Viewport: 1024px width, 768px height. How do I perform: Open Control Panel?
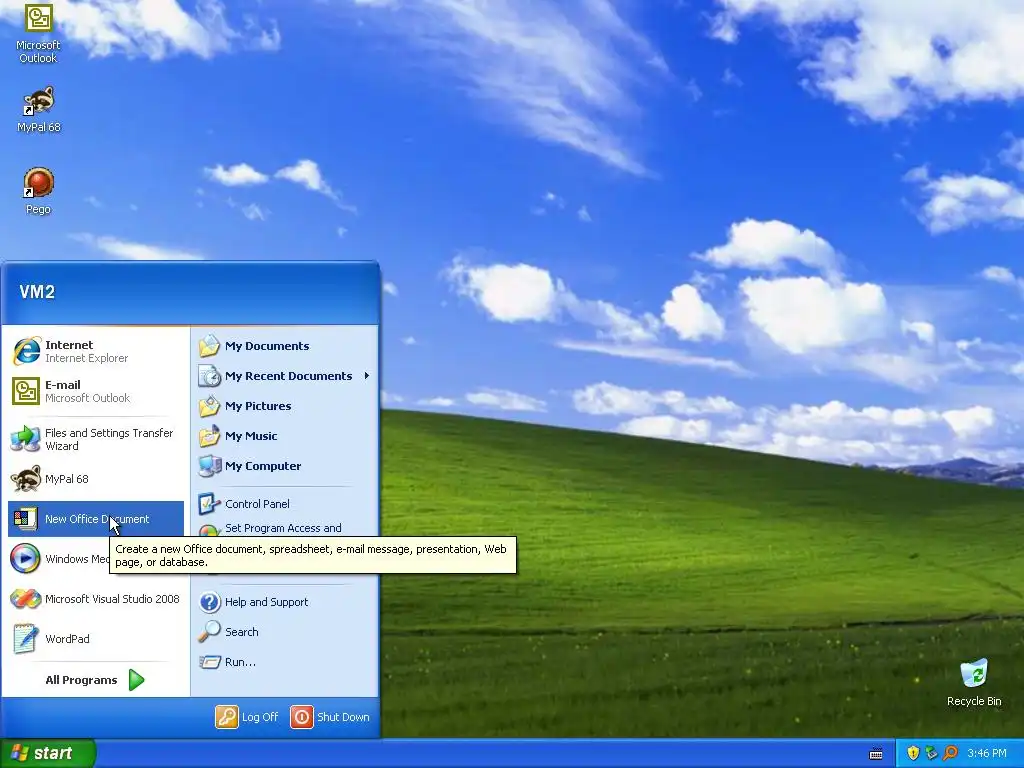(x=284, y=504)
